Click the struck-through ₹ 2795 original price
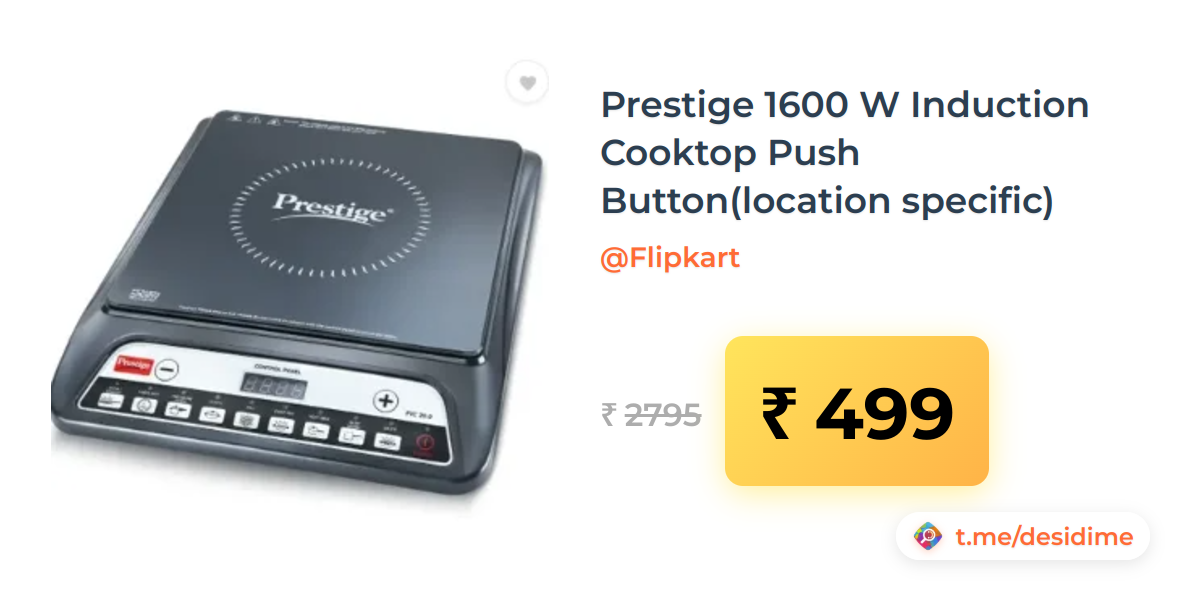This screenshot has height=600, width=1200. (651, 414)
